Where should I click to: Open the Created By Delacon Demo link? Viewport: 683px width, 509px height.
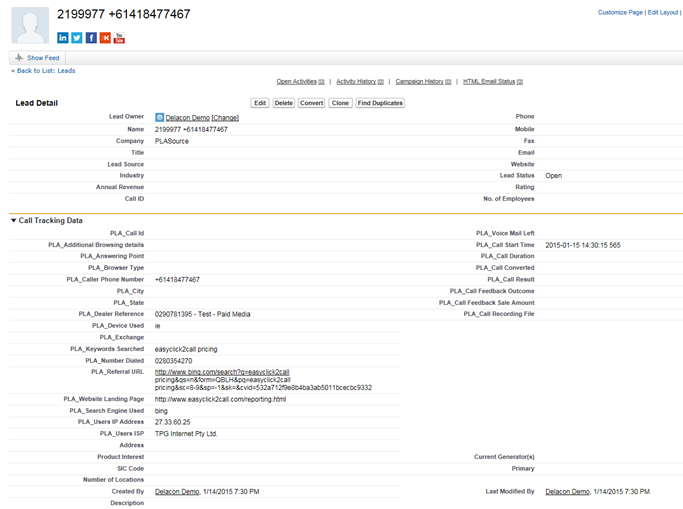coord(177,492)
